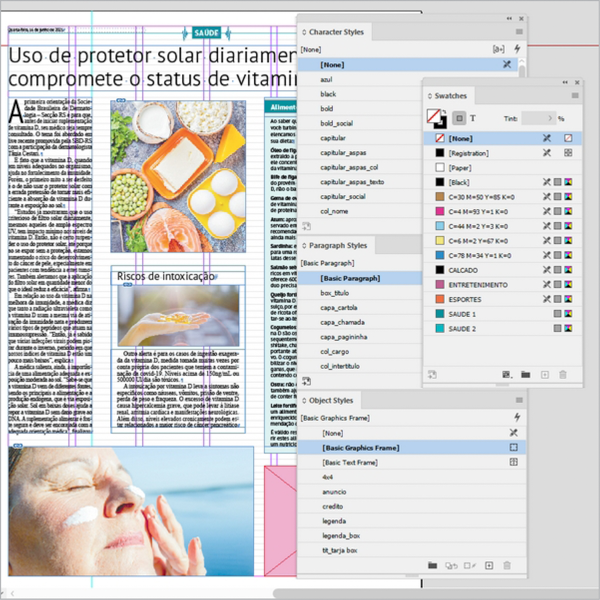Apply the legenda_box object style
This screenshot has width=600, height=600.
(411, 536)
